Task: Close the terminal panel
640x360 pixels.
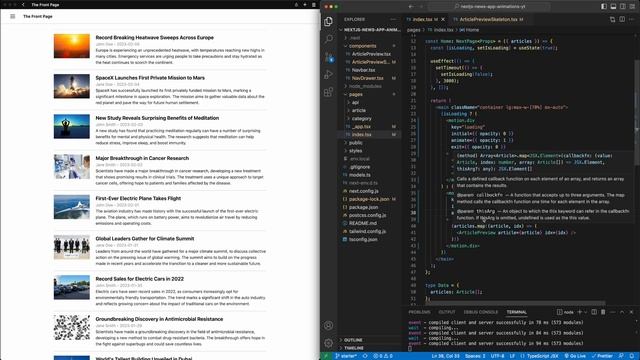Action: 631,312
